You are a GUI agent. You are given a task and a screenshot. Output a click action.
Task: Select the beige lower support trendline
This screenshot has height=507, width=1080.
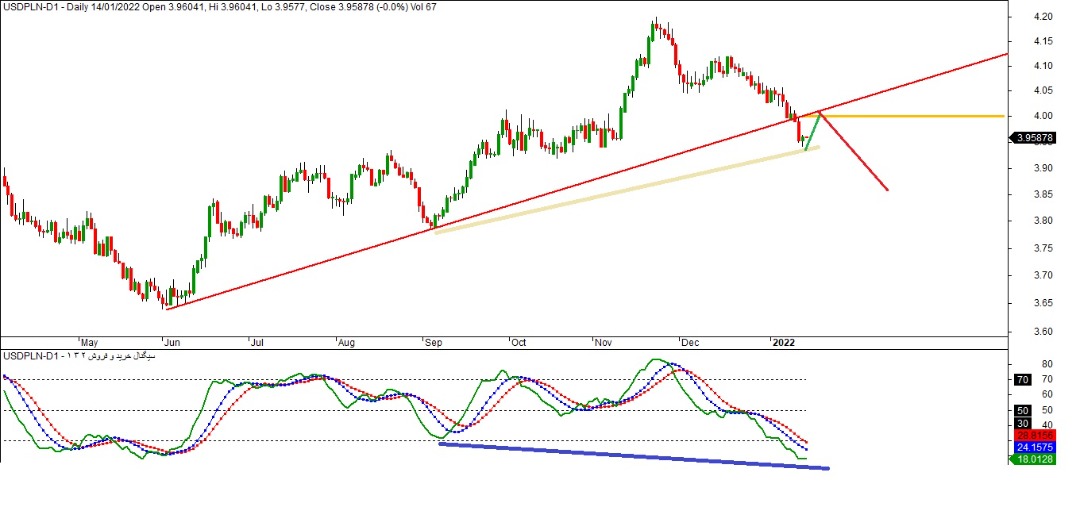(627, 190)
